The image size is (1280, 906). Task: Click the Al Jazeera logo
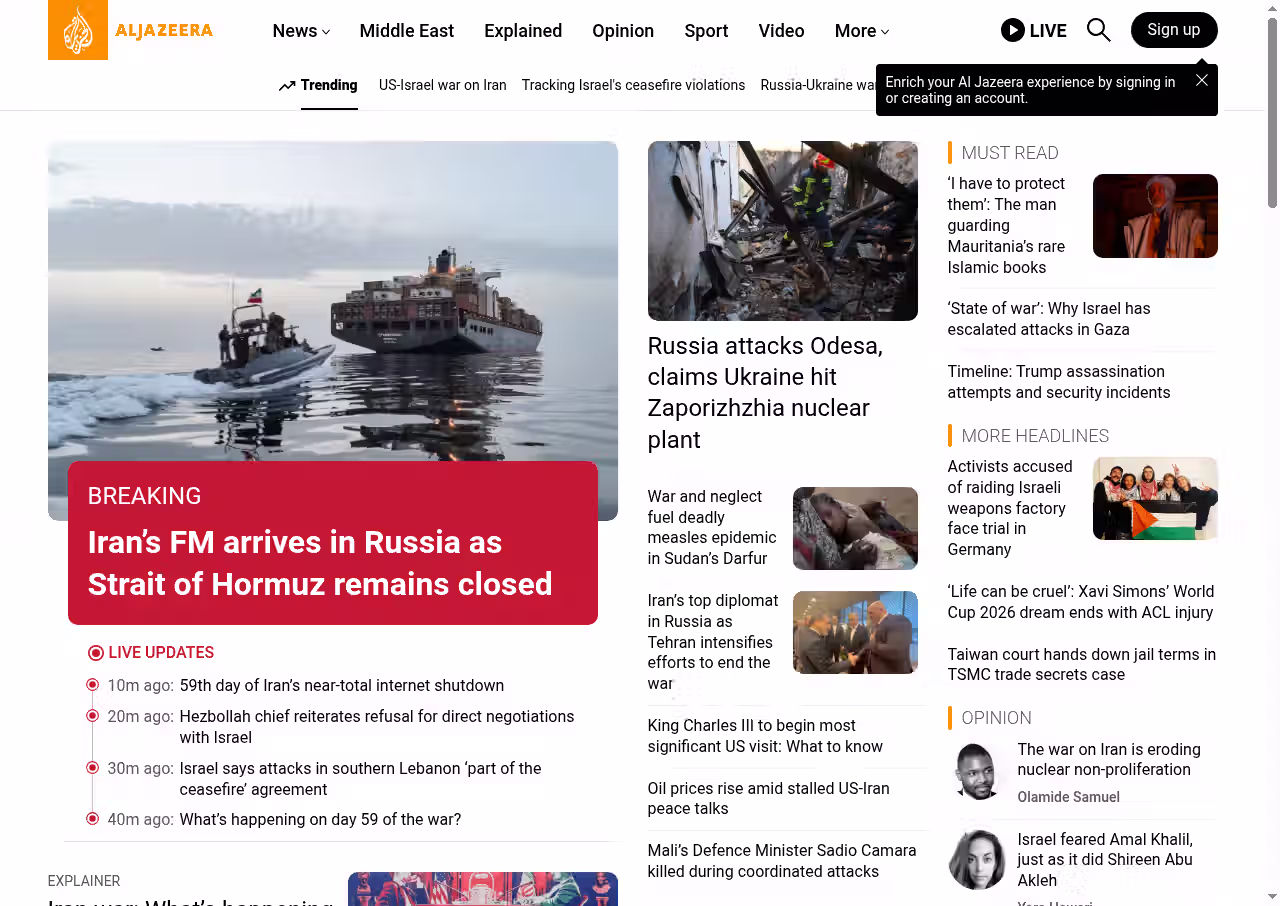point(131,30)
